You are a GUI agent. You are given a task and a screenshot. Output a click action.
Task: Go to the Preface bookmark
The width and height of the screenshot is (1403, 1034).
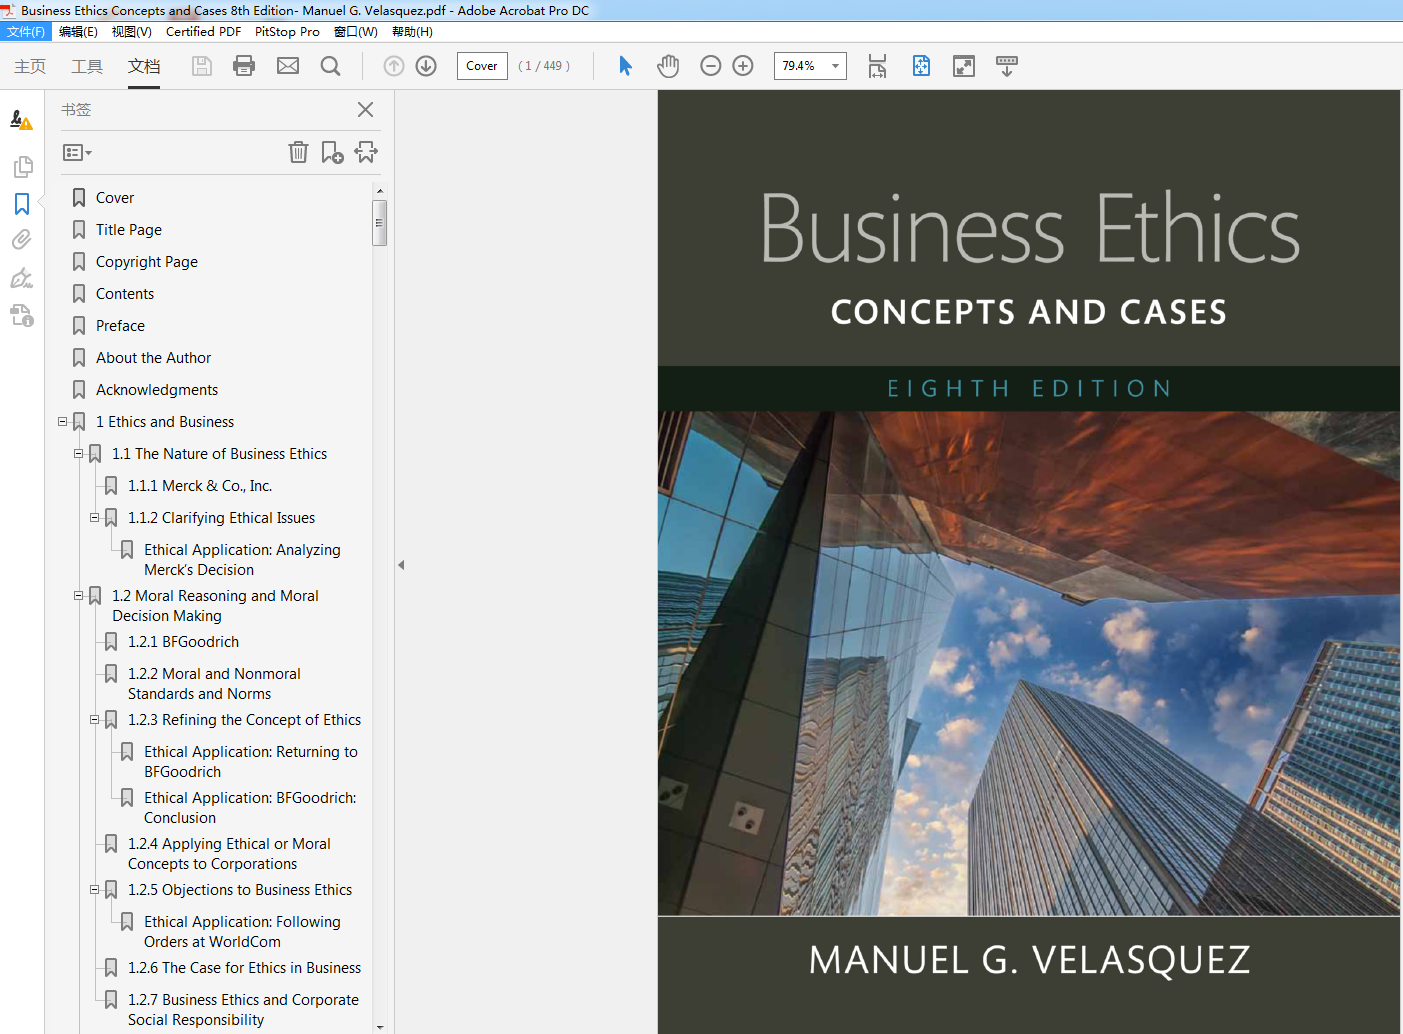120,326
